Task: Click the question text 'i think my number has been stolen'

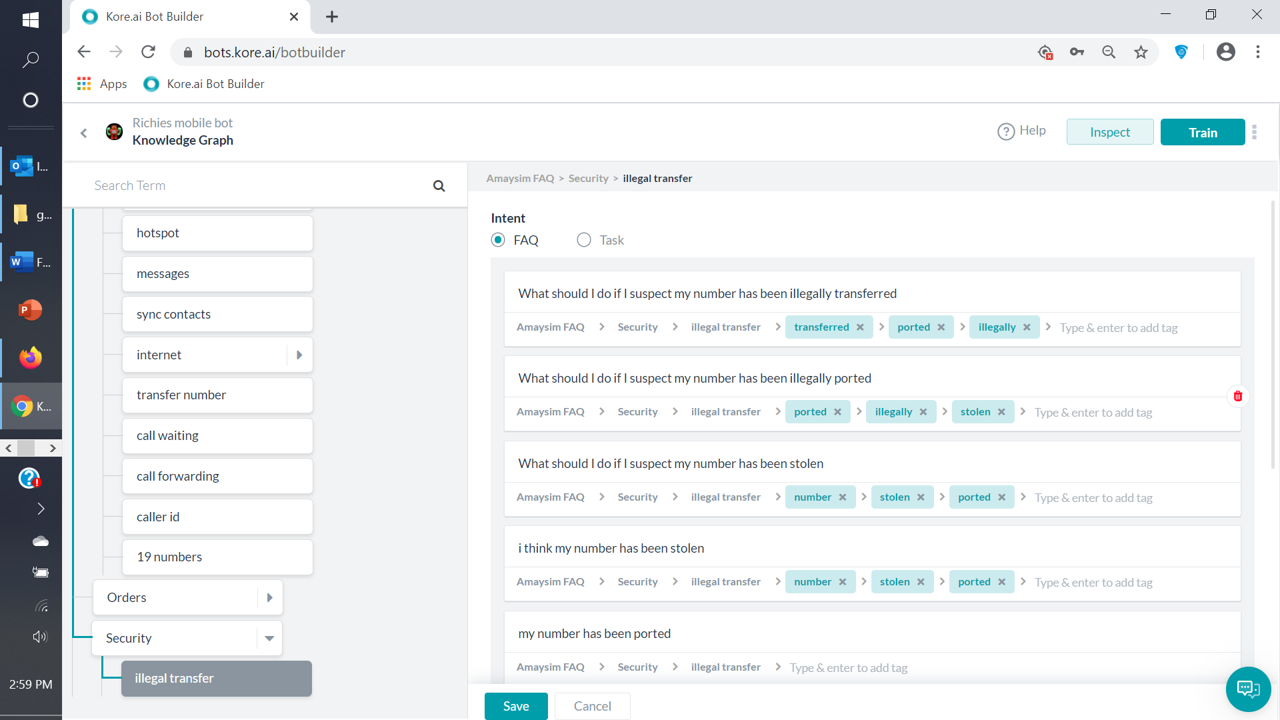Action: (x=611, y=548)
